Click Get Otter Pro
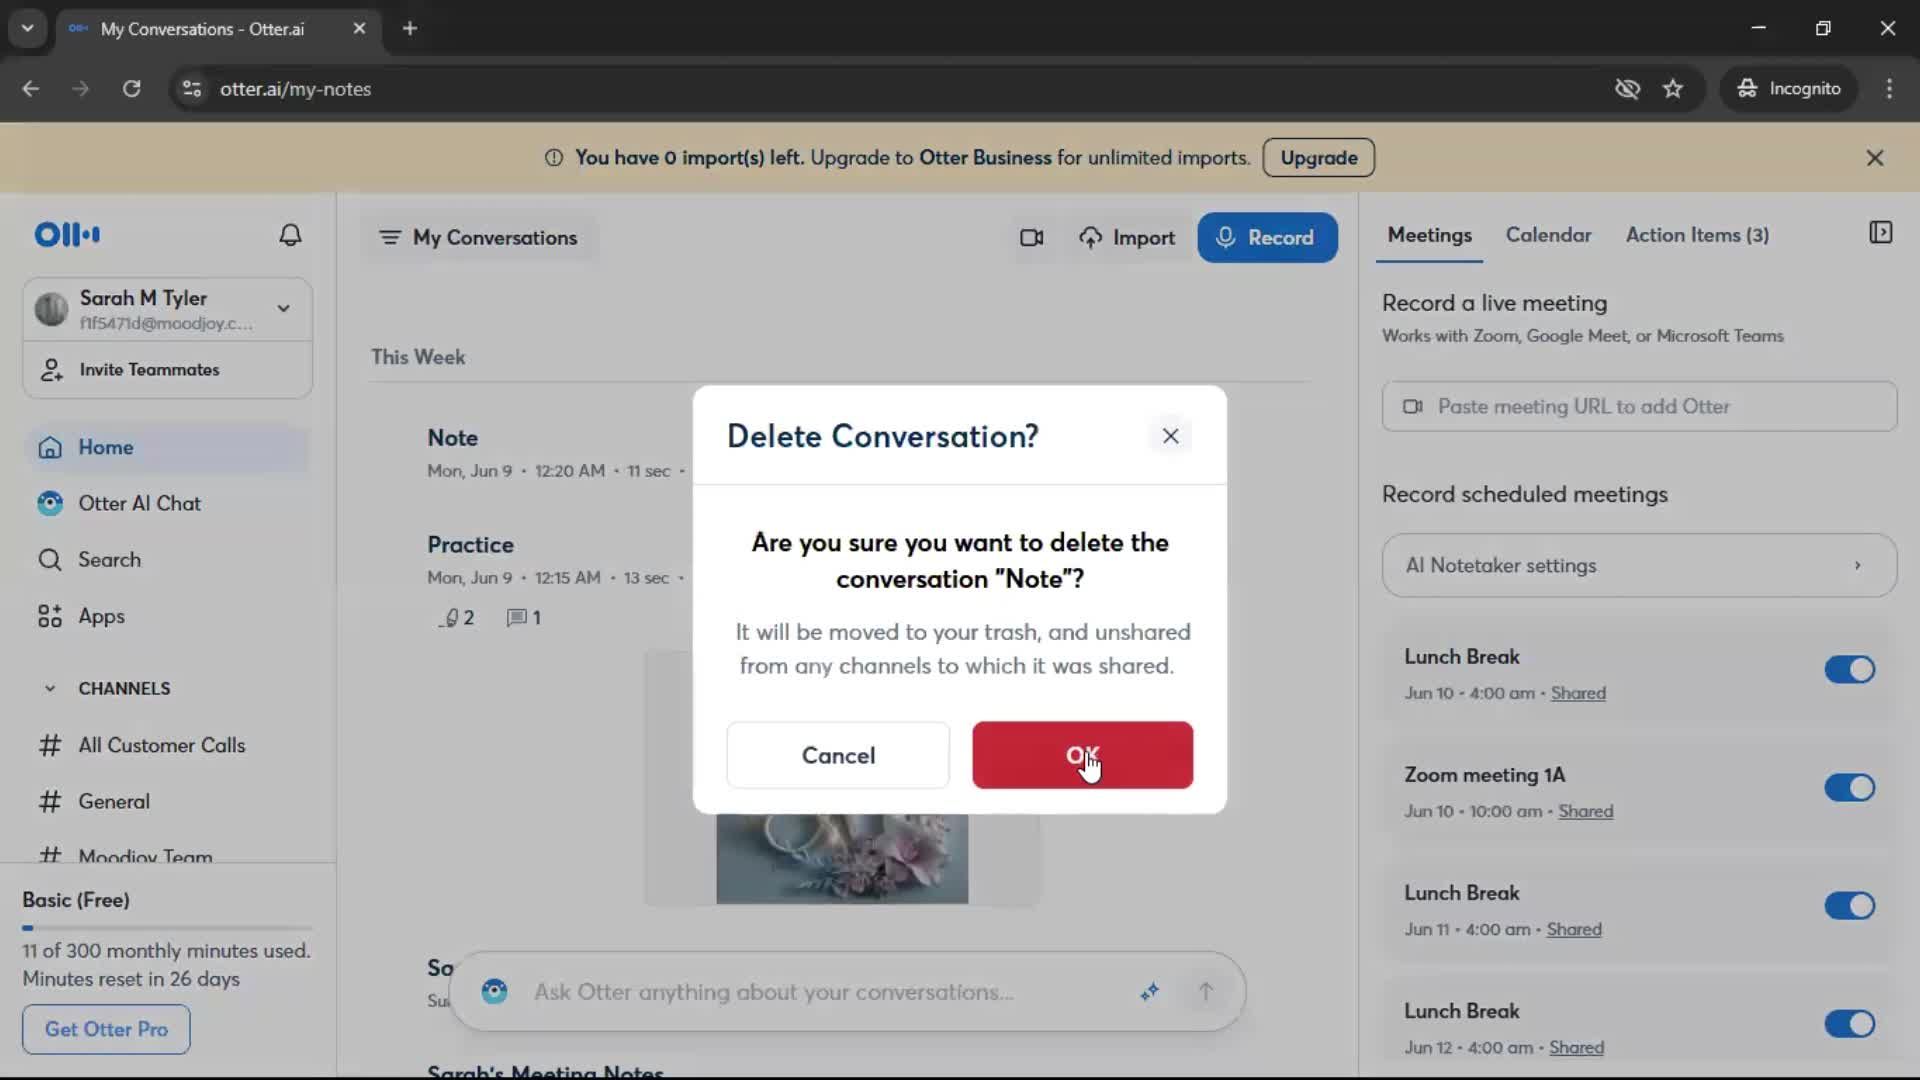Viewport: 1920px width, 1080px height. click(106, 1029)
